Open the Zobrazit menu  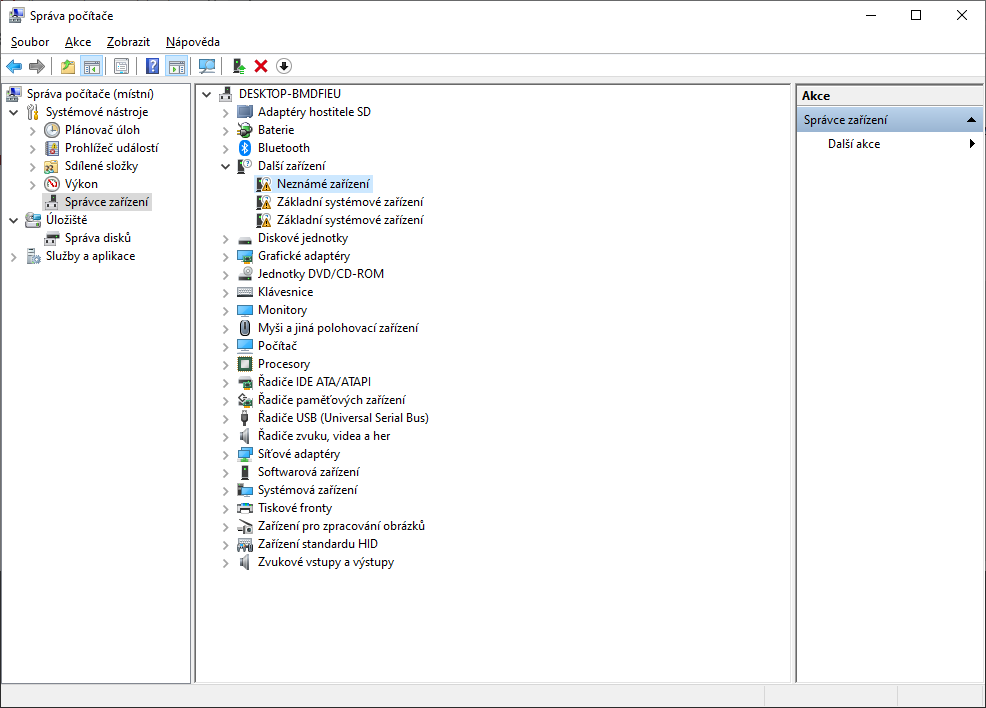(x=128, y=41)
